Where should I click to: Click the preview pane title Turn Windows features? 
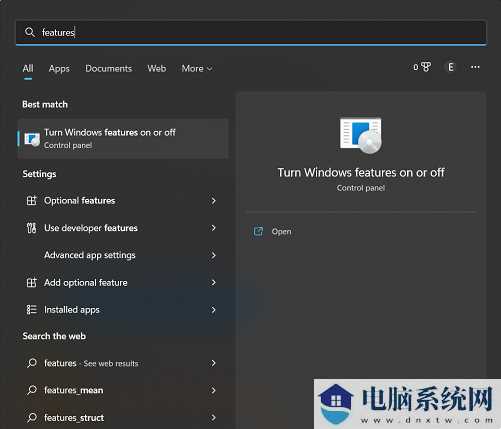361,173
